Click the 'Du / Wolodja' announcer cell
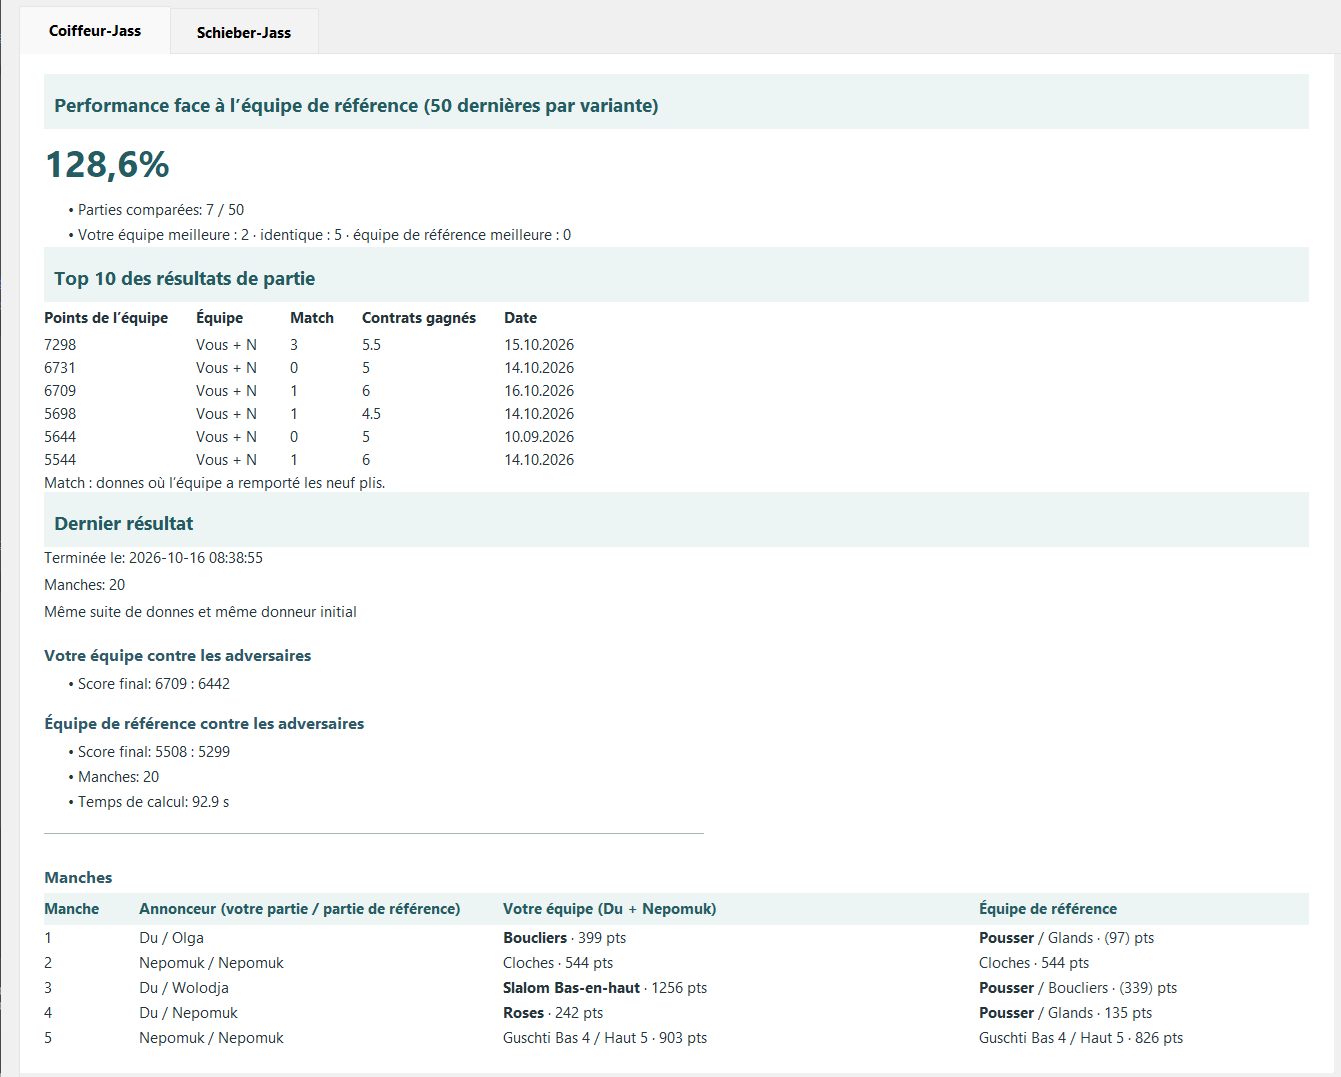This screenshot has height=1077, width=1341. click(184, 988)
